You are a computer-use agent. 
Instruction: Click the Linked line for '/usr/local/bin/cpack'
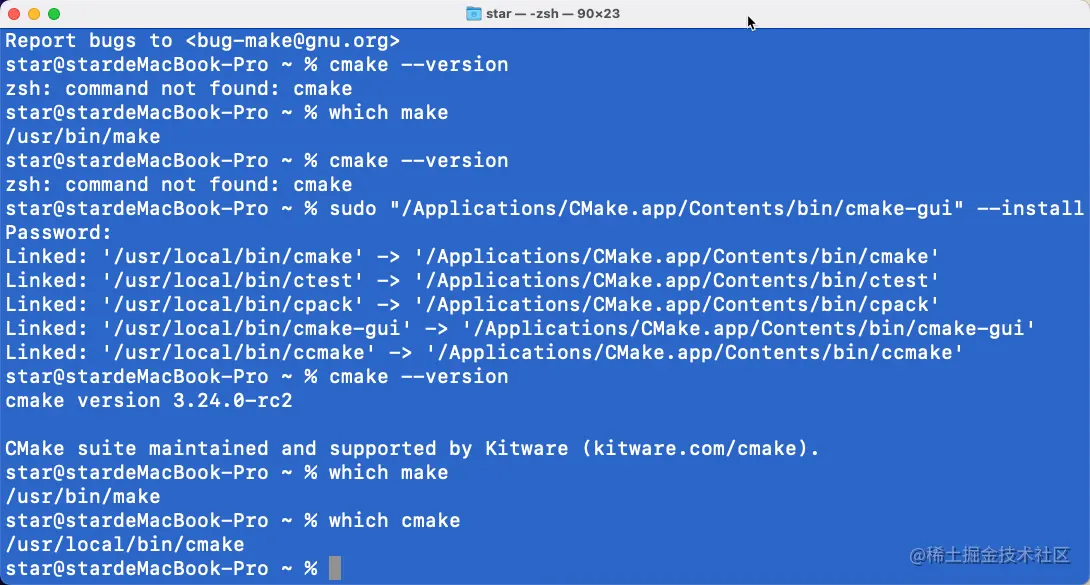point(472,305)
